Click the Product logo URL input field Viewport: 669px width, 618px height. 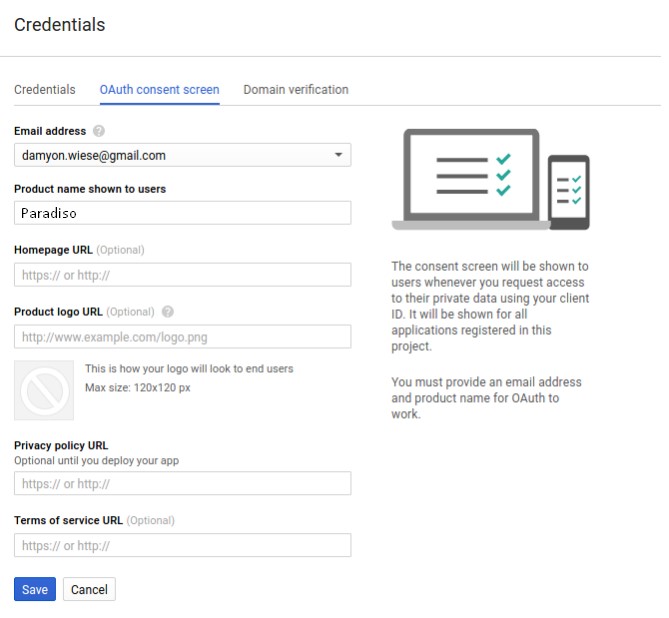click(x=182, y=337)
